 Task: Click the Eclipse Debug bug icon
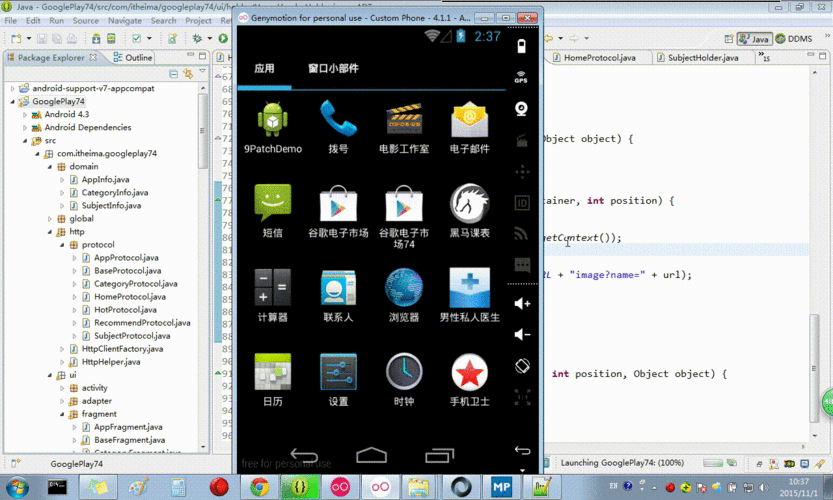tap(197, 38)
